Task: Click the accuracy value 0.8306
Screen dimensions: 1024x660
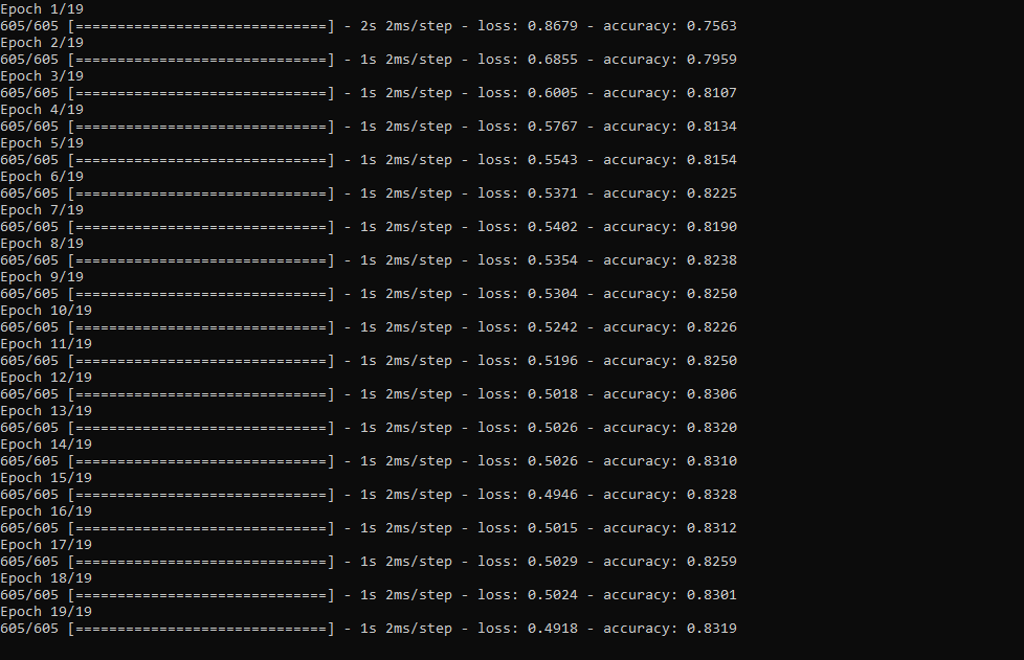Action: [711, 395]
